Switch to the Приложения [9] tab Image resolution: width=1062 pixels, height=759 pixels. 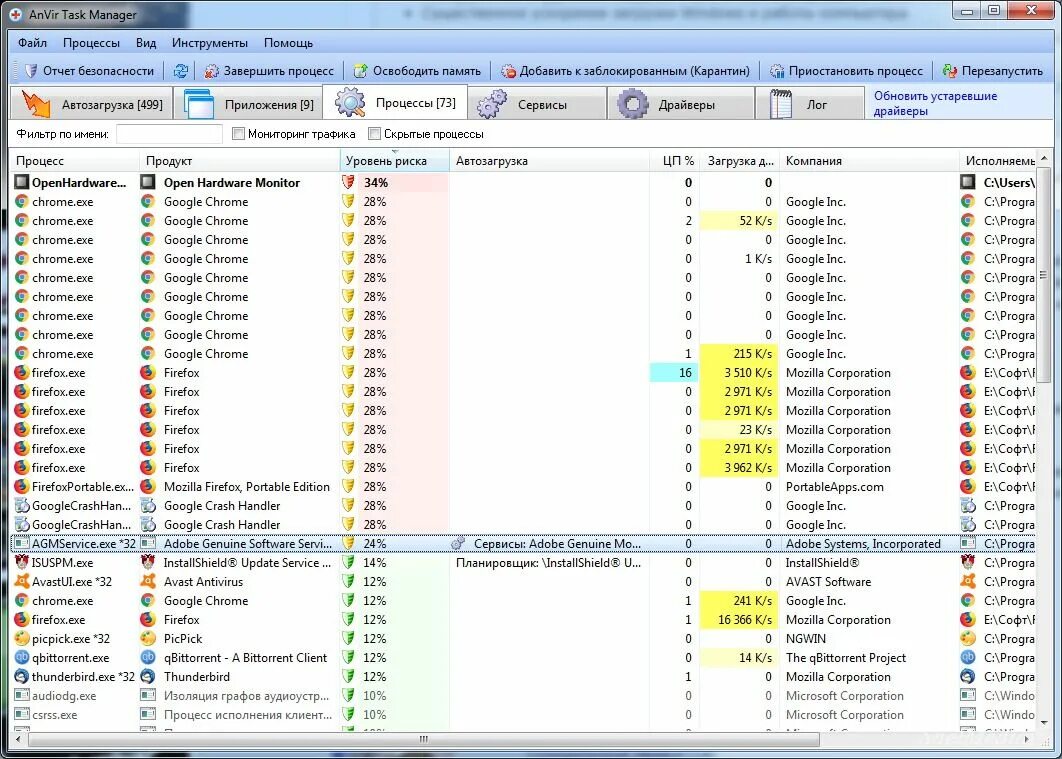point(248,104)
